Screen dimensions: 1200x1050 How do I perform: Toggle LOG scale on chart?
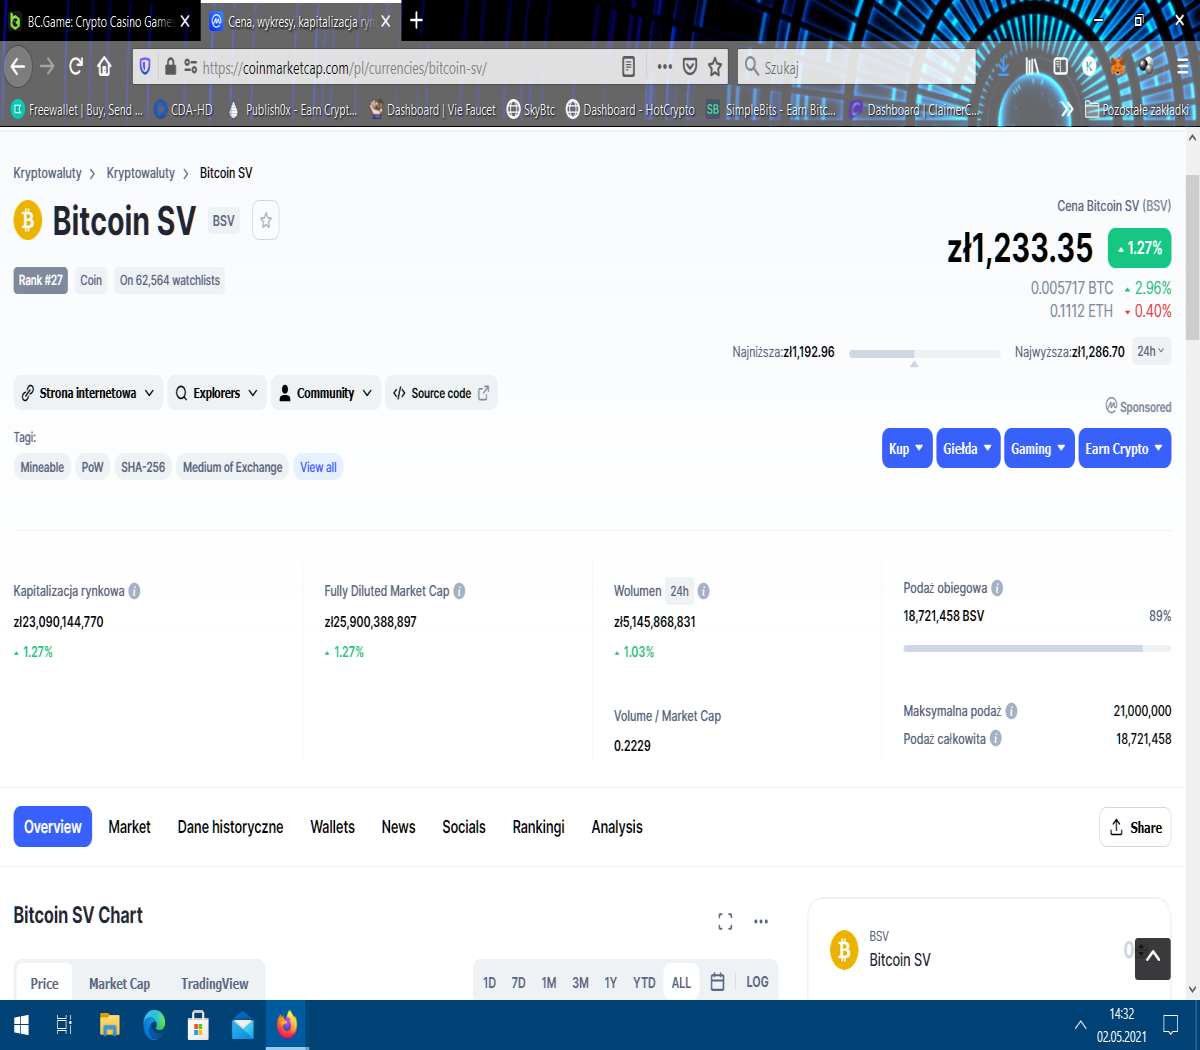tap(757, 982)
